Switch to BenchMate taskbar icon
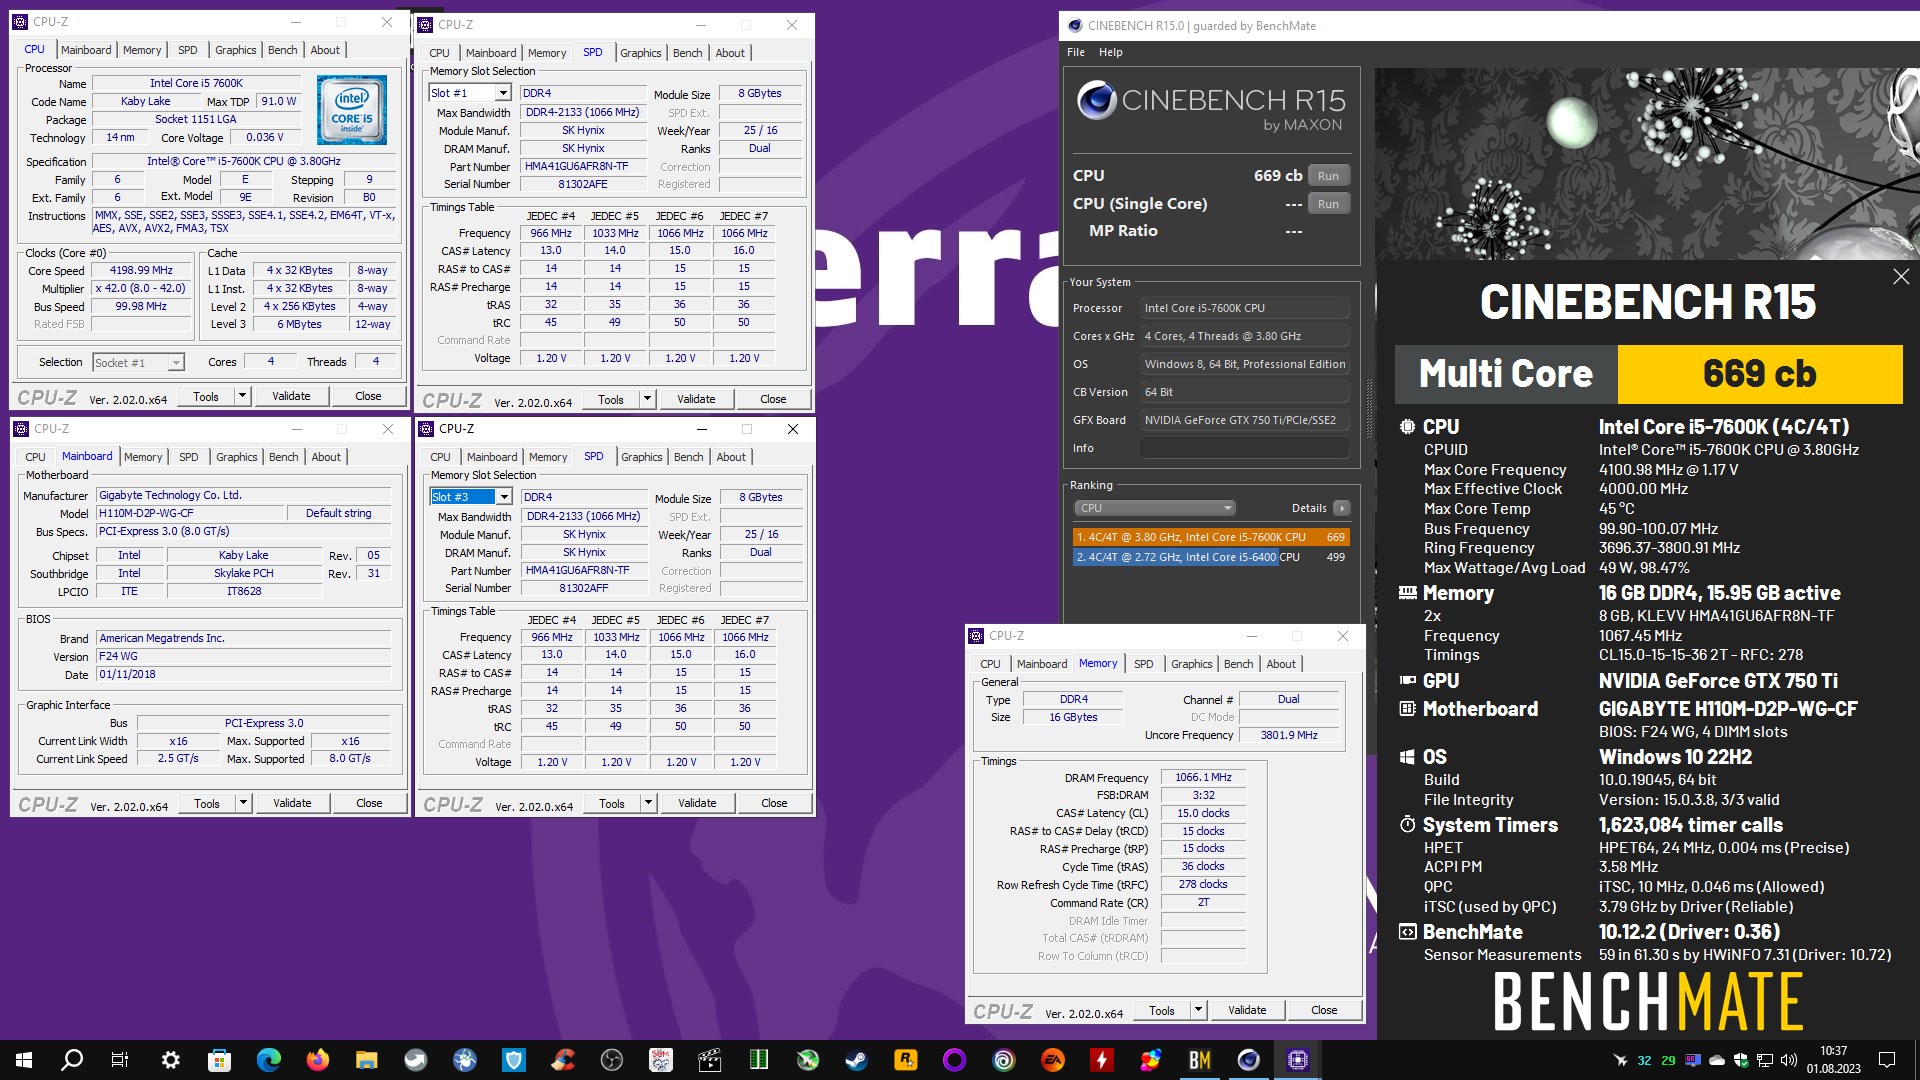Viewport: 1920px width, 1080px height. [x=1200, y=1060]
